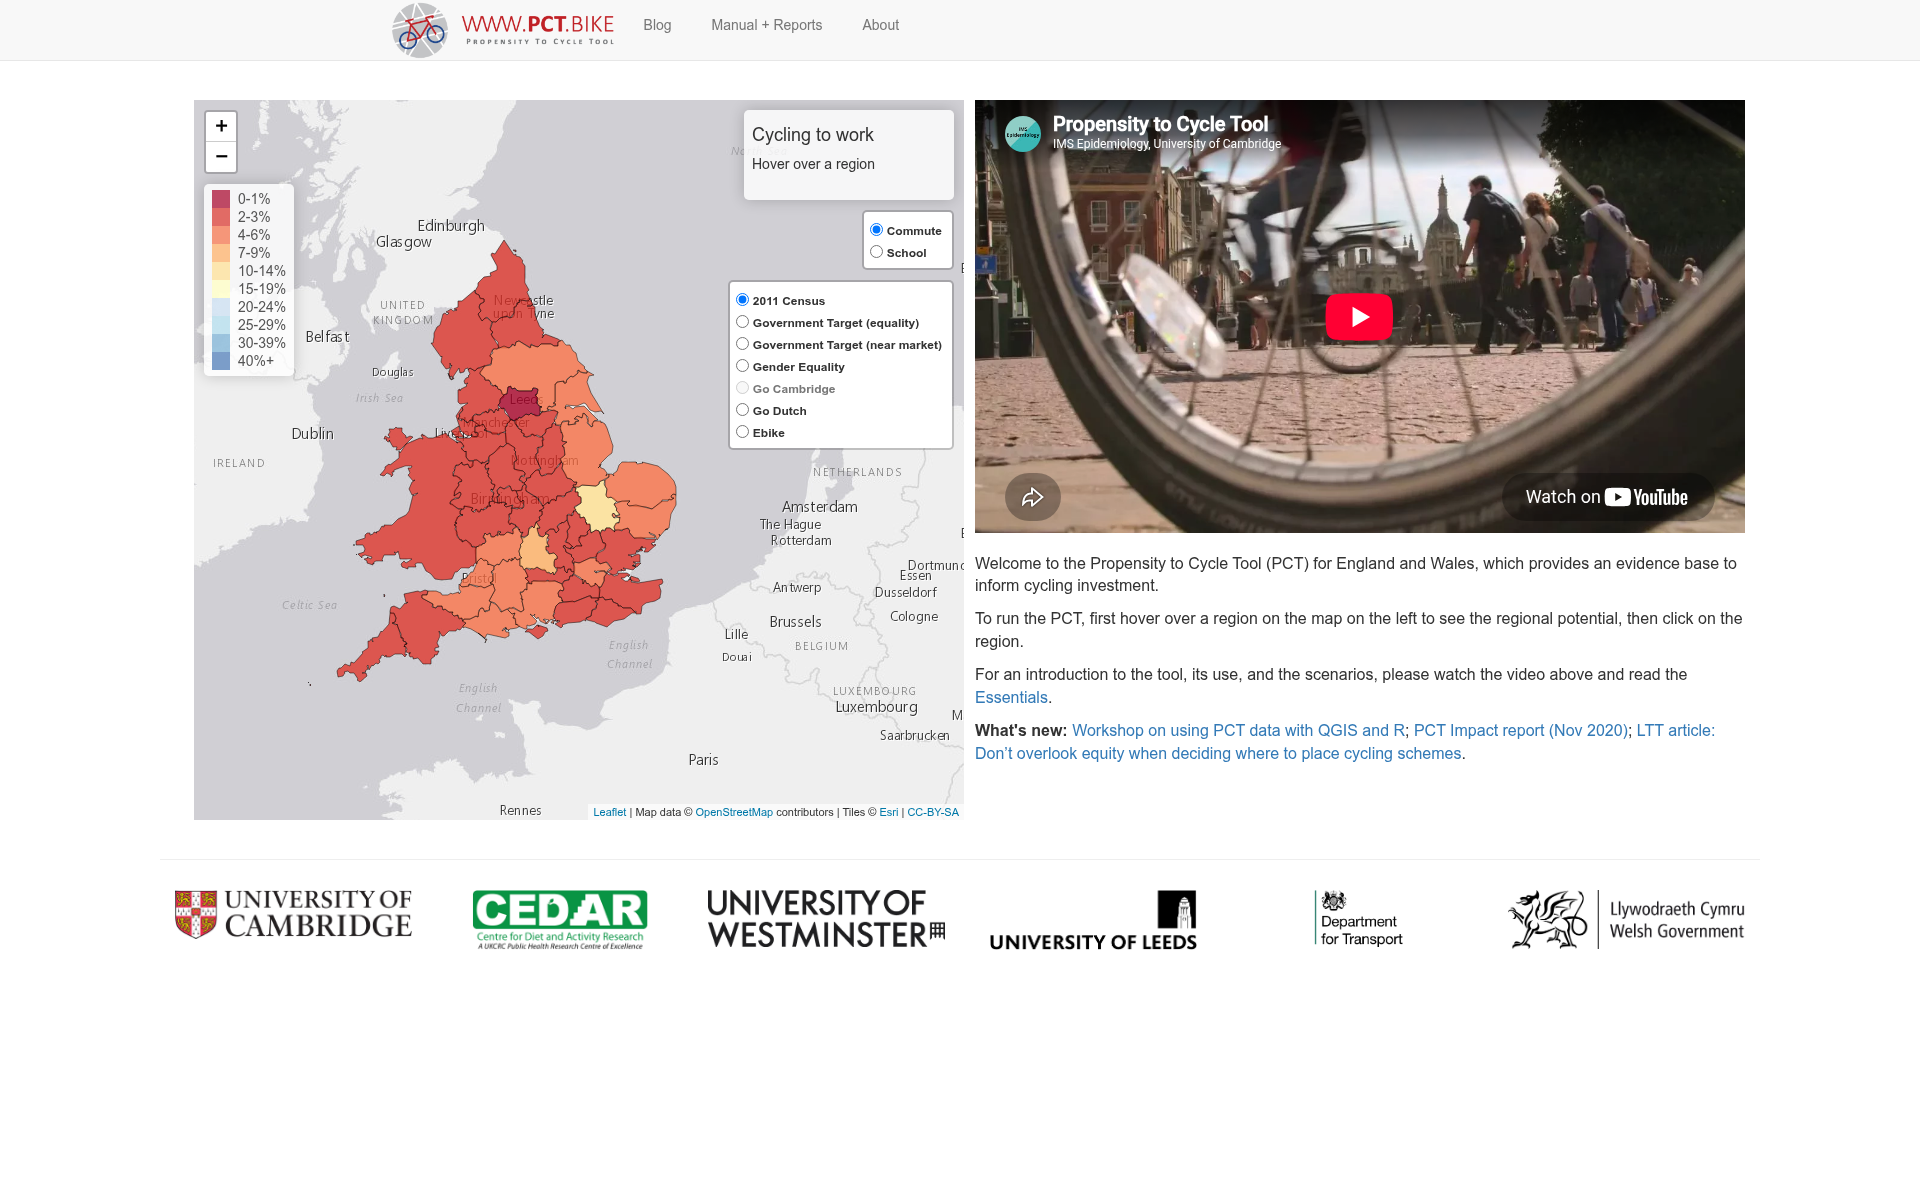Play the Propensity to Cycle Tool video
This screenshot has width=1920, height=1200.
[1359, 316]
